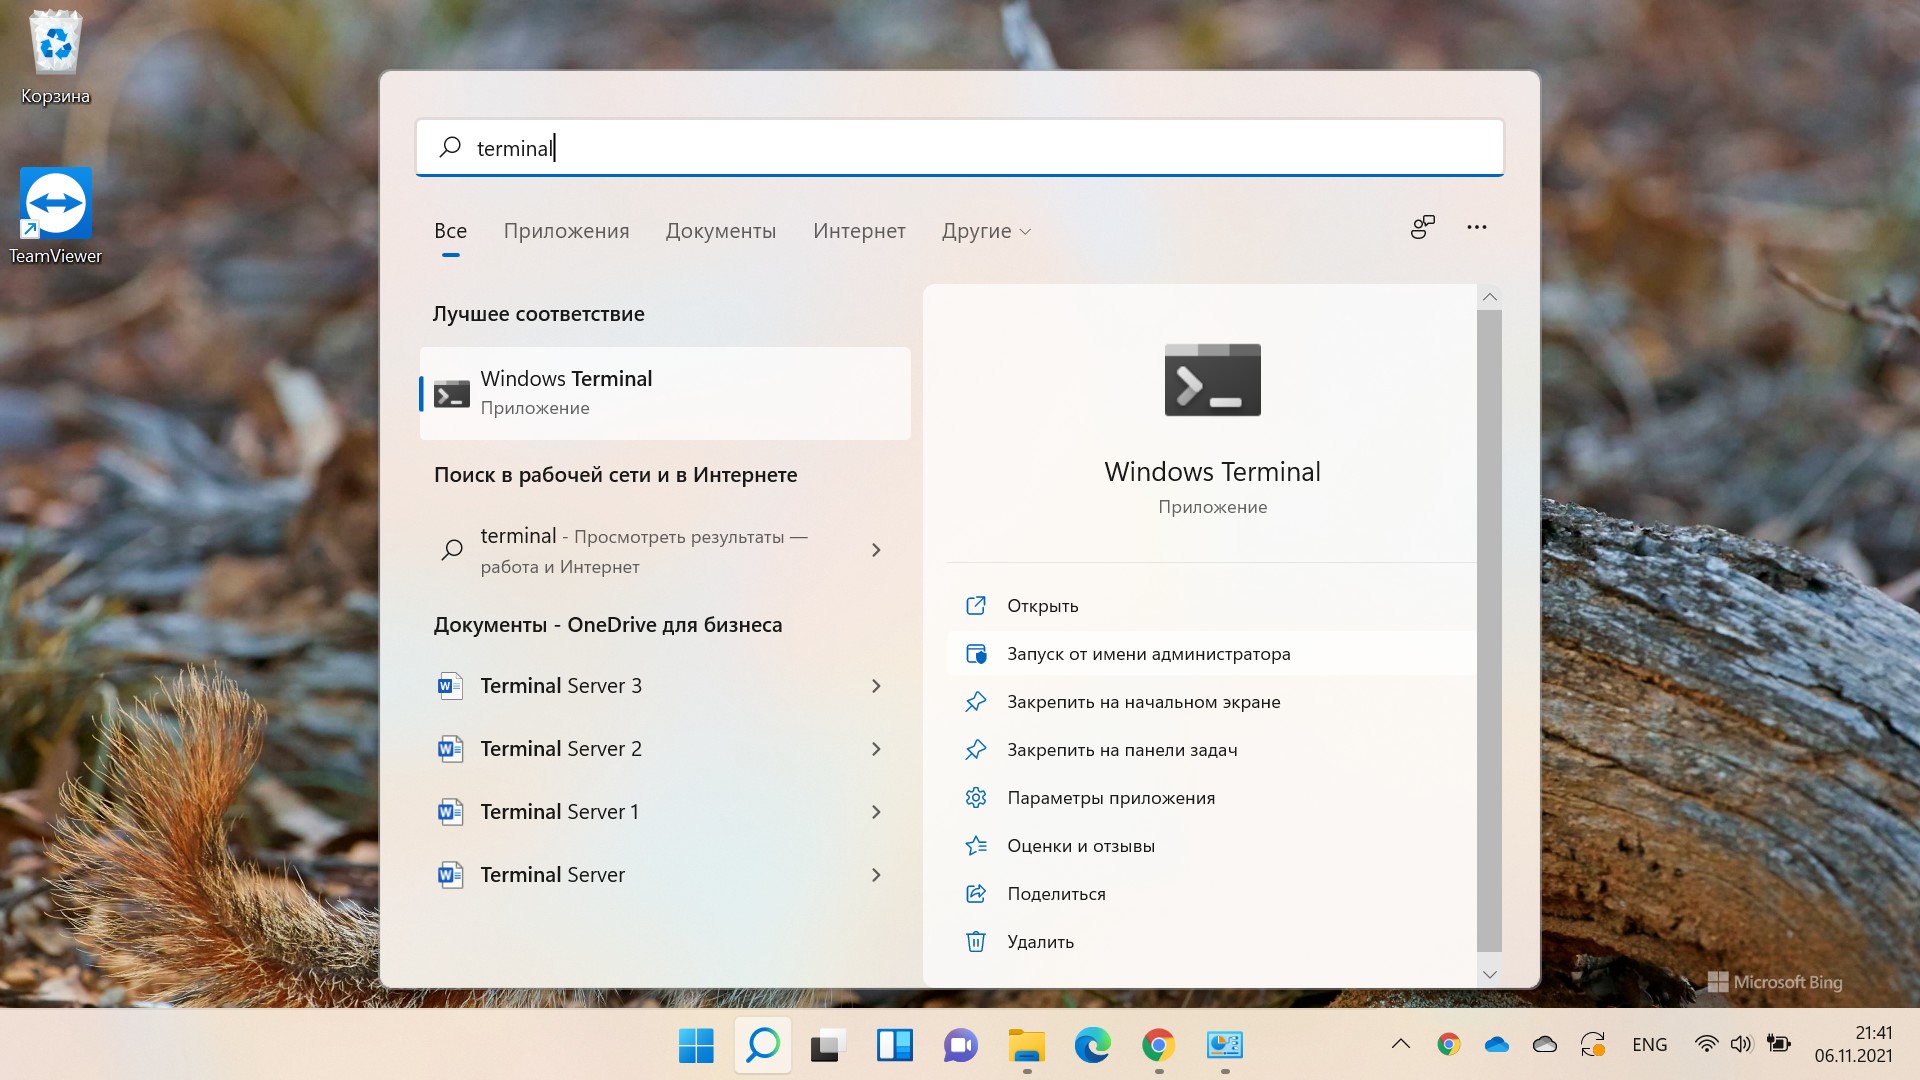Image resolution: width=1920 pixels, height=1080 pixels.
Task: Expand arrow next to terminal web search
Action: [x=876, y=550]
